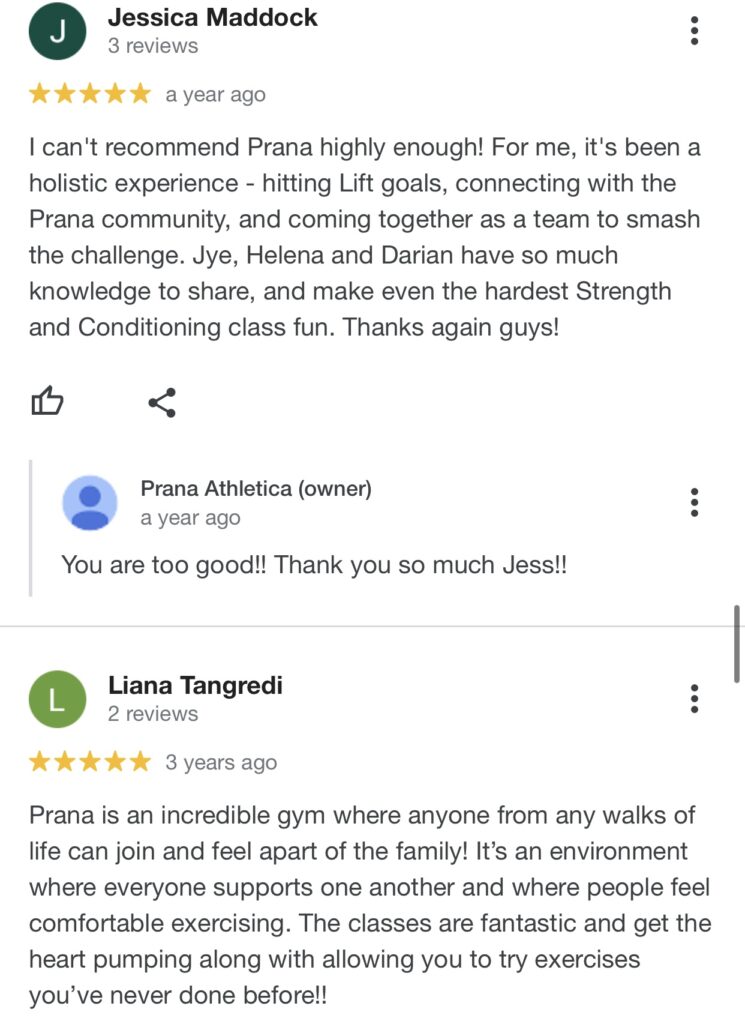Open Jessica Maddock's profile name
The image size is (745, 1024).
pyautogui.click(x=212, y=17)
